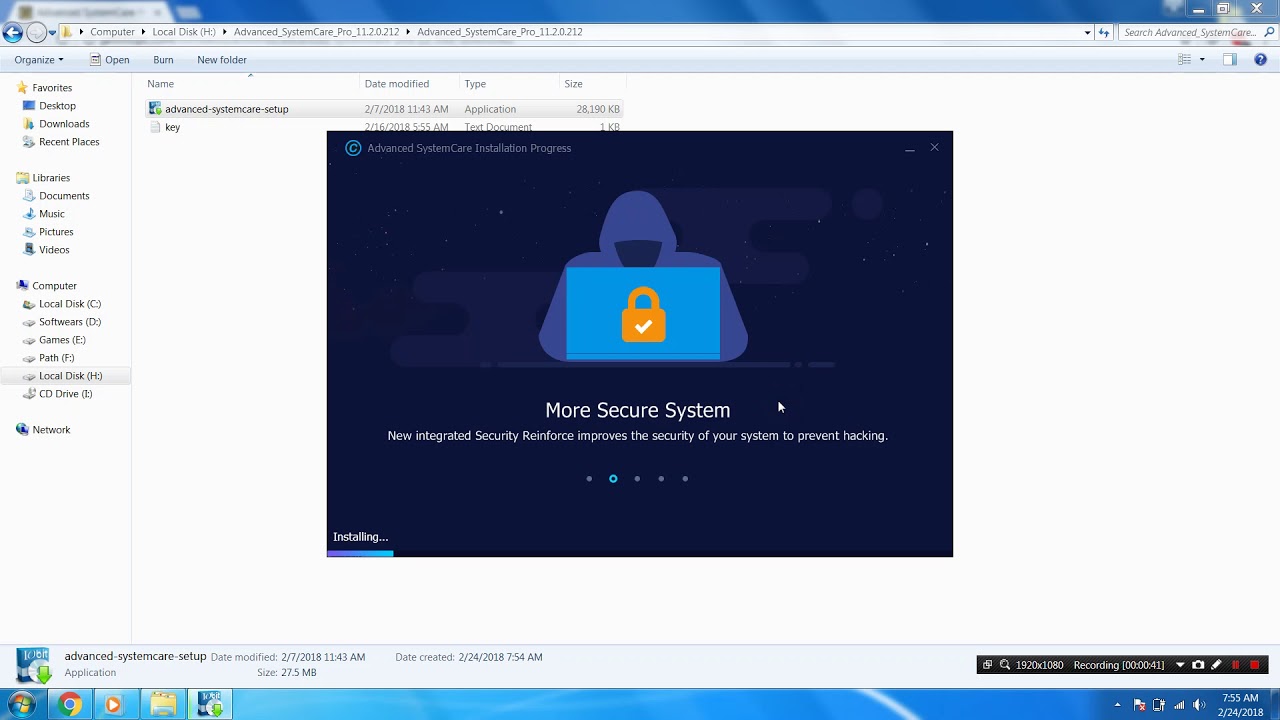Select the first slide indicator dot
This screenshot has height=720, width=1280.
click(589, 479)
